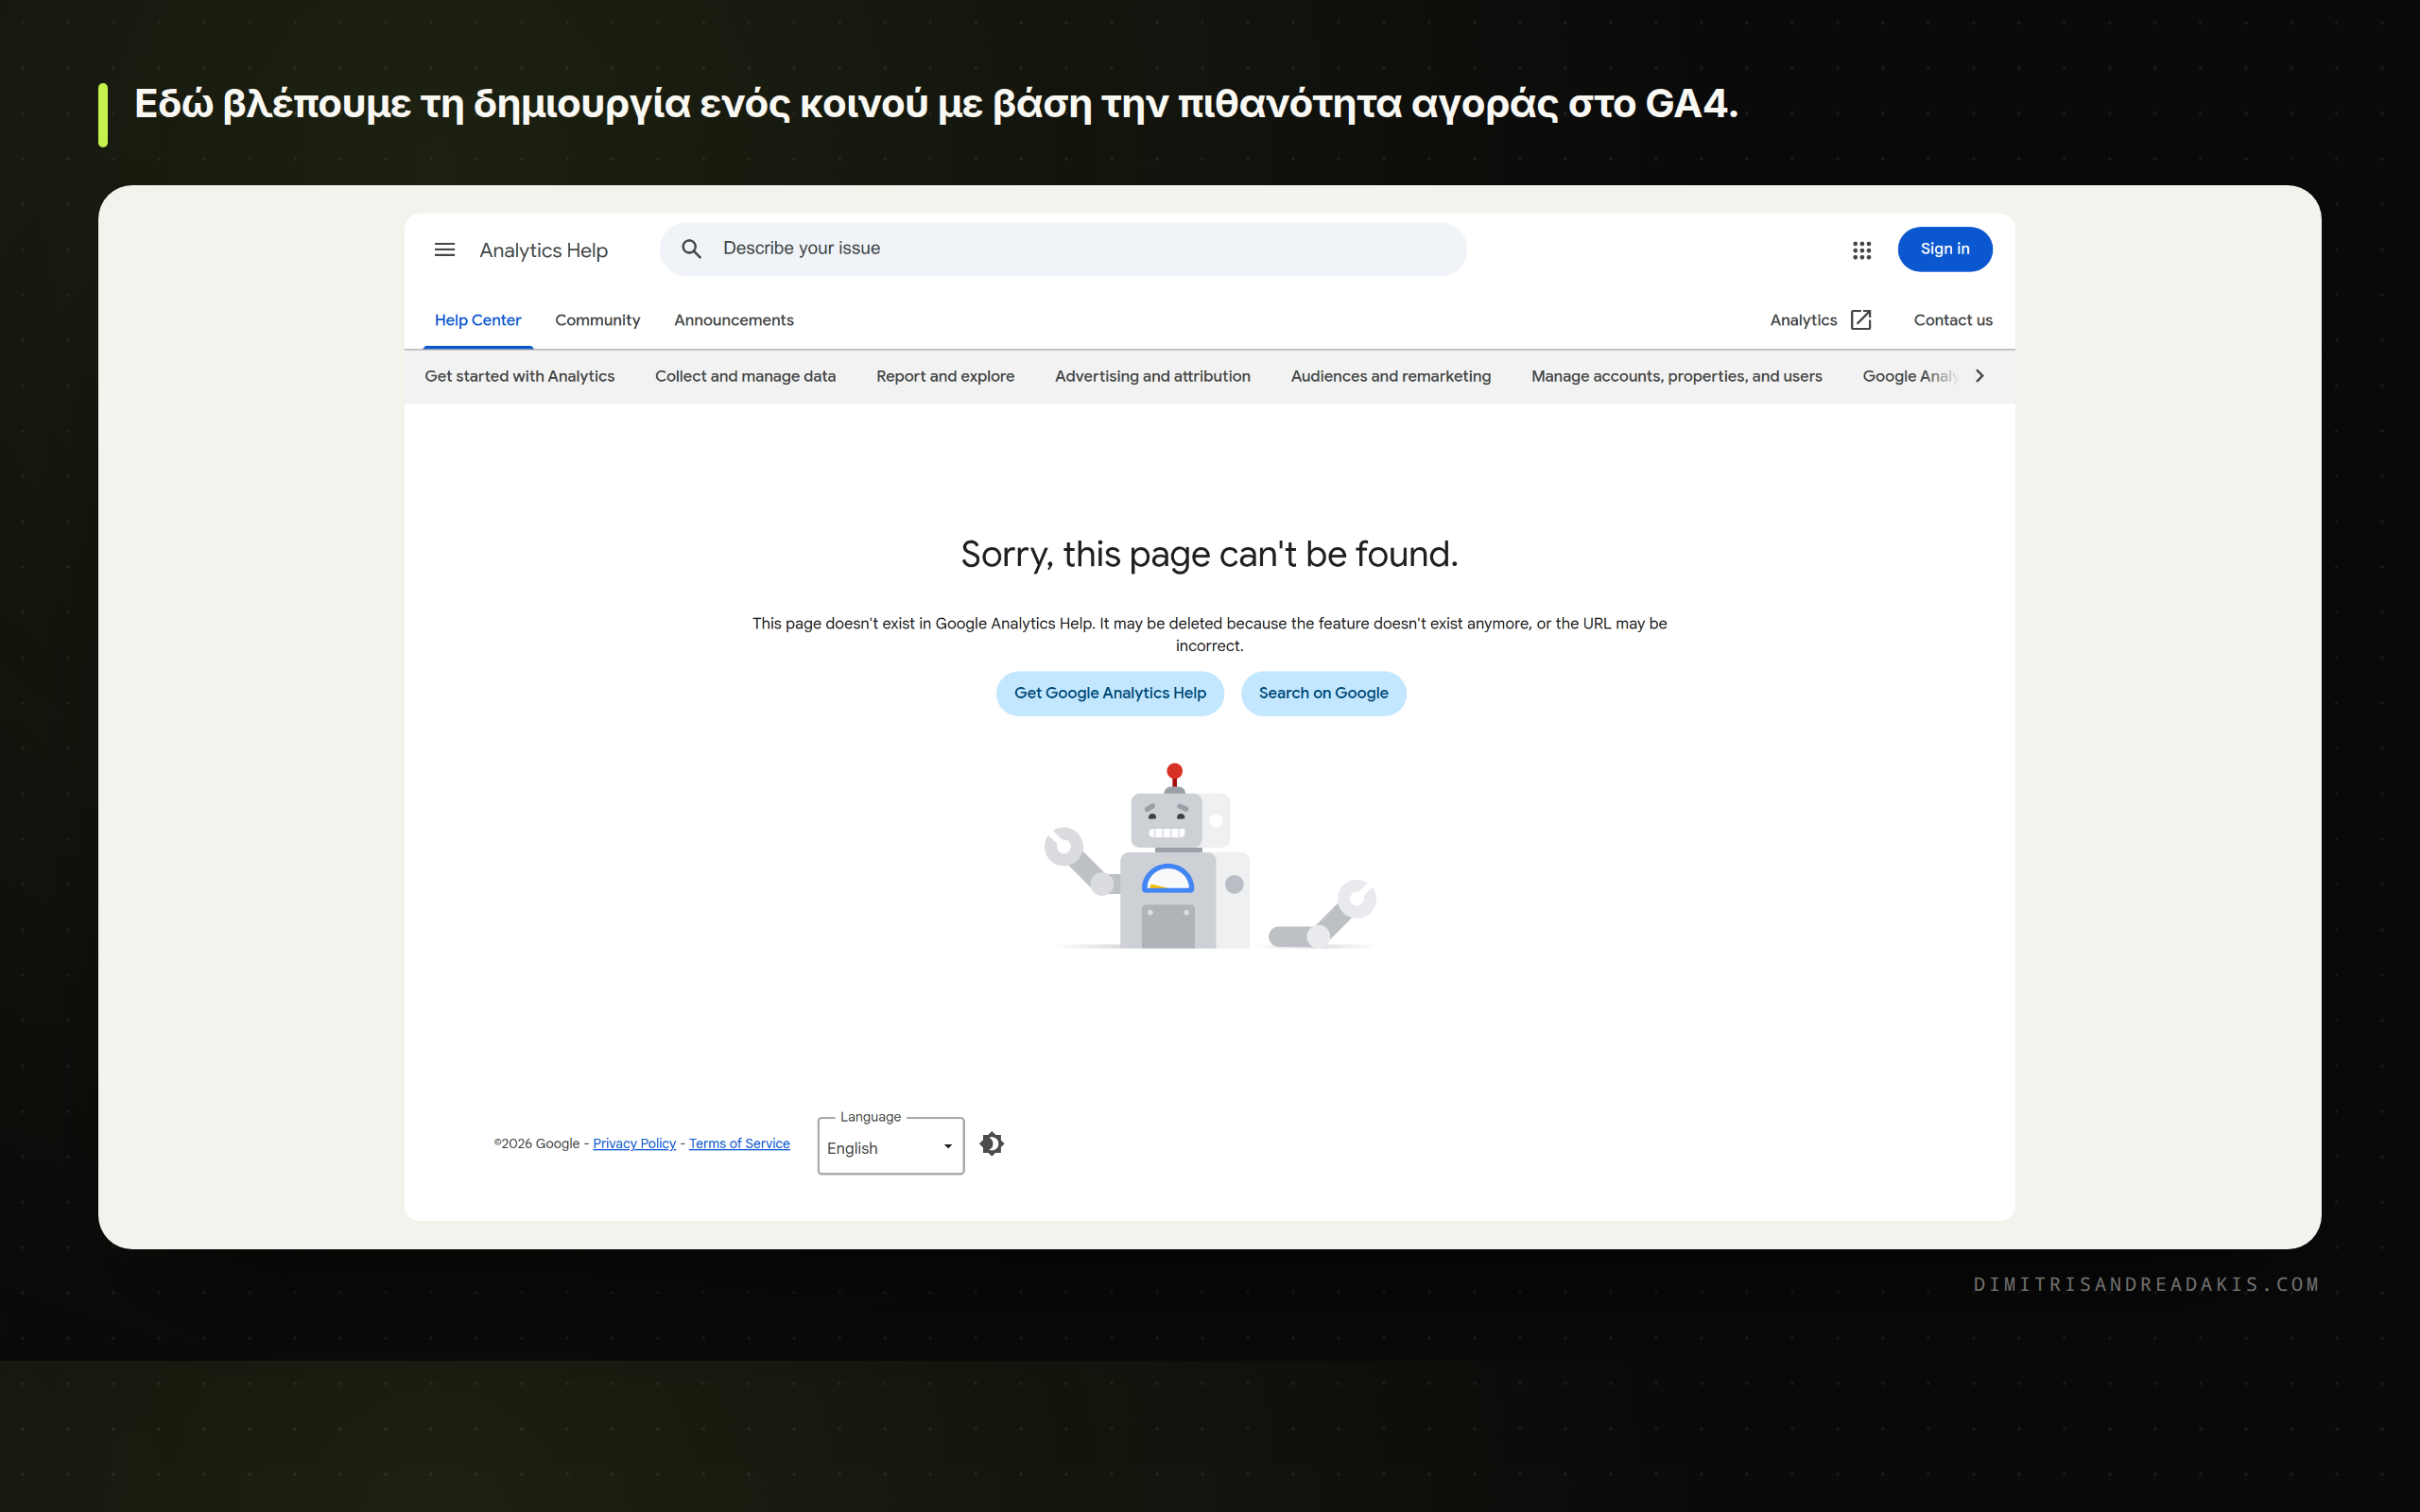Open Report and explore topic
2420x1512 pixels.
tap(945, 376)
